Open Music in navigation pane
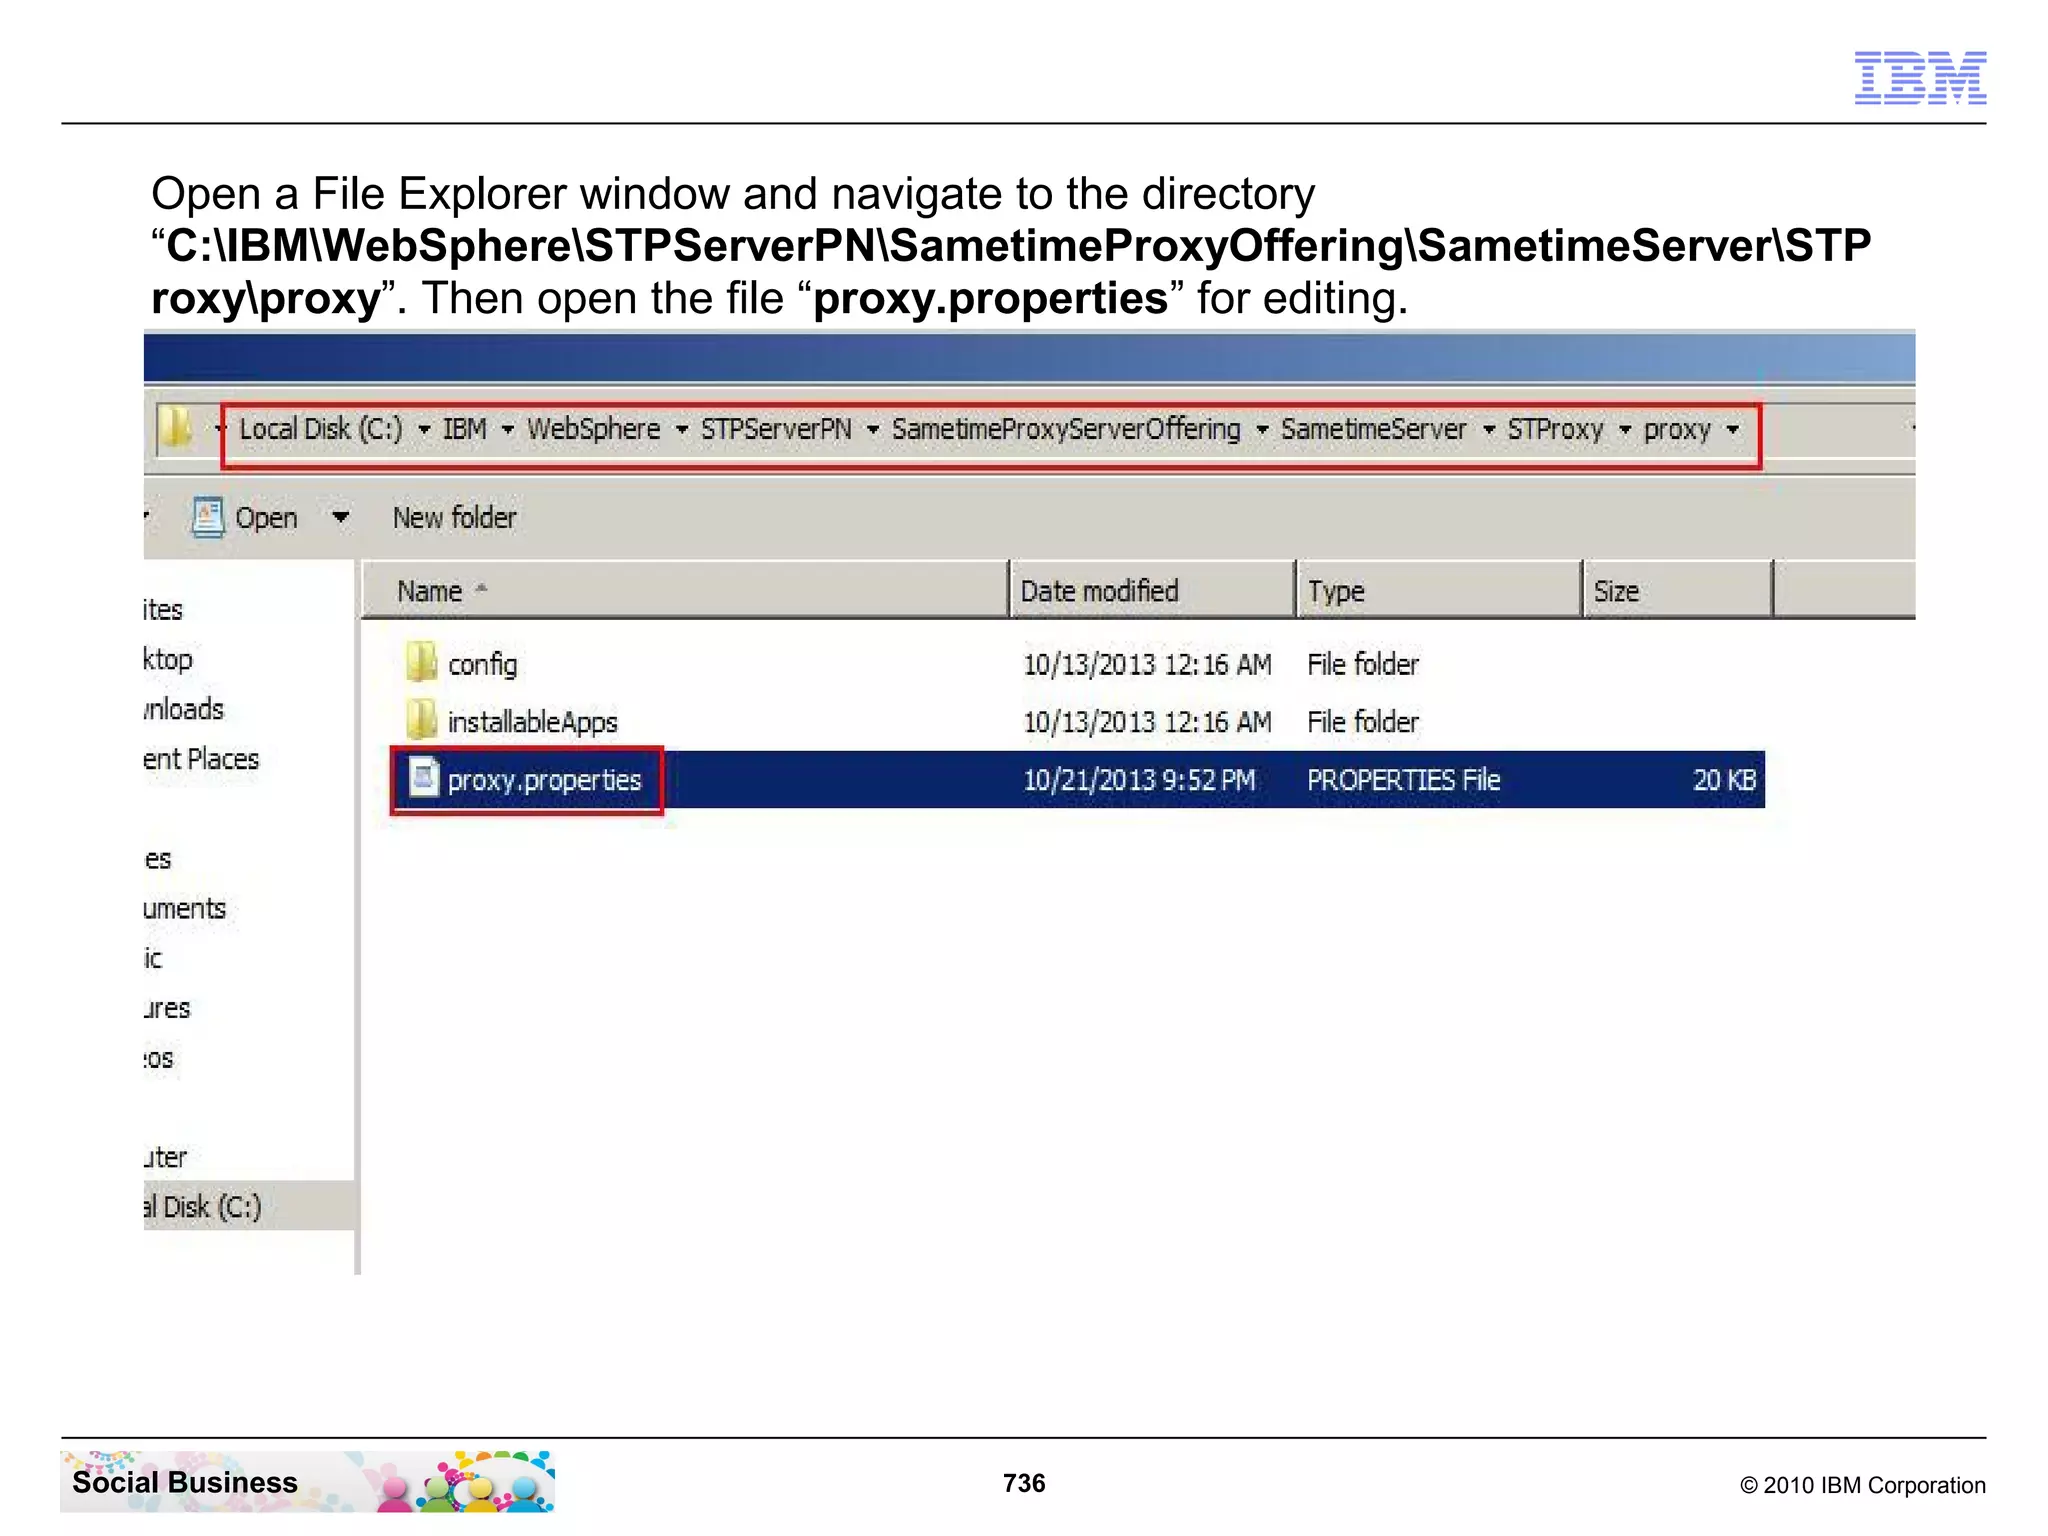 tap(153, 958)
